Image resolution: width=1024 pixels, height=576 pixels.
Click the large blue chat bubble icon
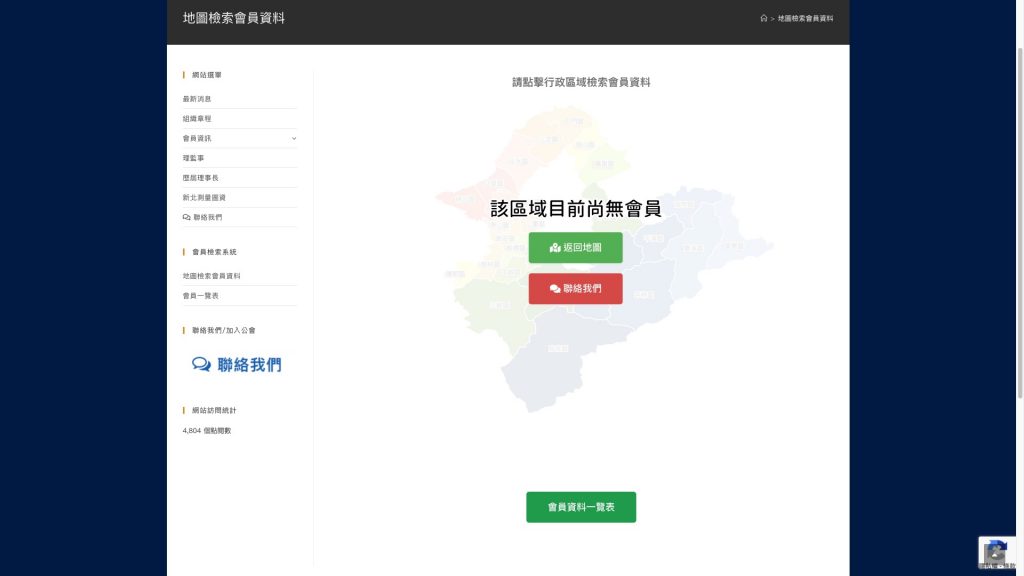pyautogui.click(x=201, y=365)
